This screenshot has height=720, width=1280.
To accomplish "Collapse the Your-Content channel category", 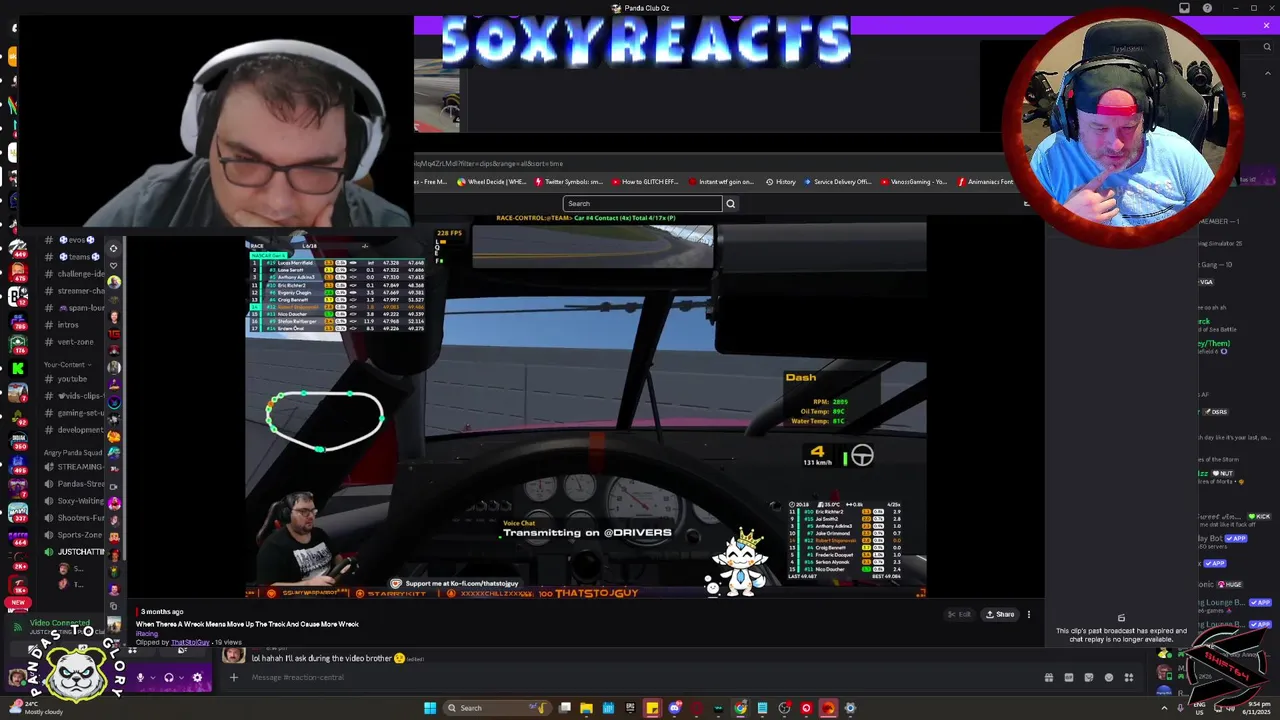I will [66, 365].
